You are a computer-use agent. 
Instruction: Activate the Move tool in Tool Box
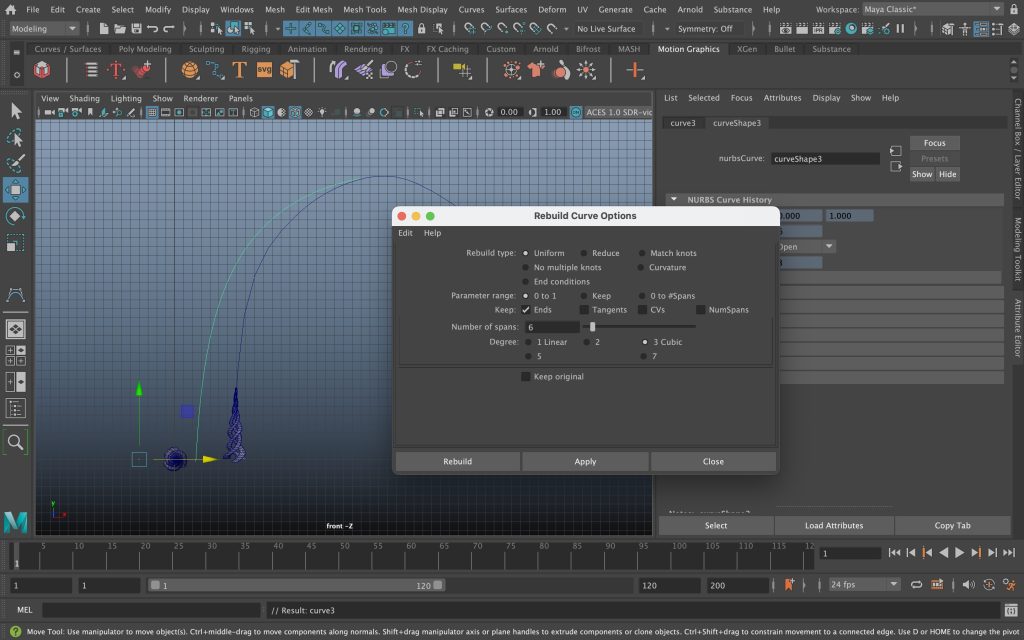coord(16,190)
